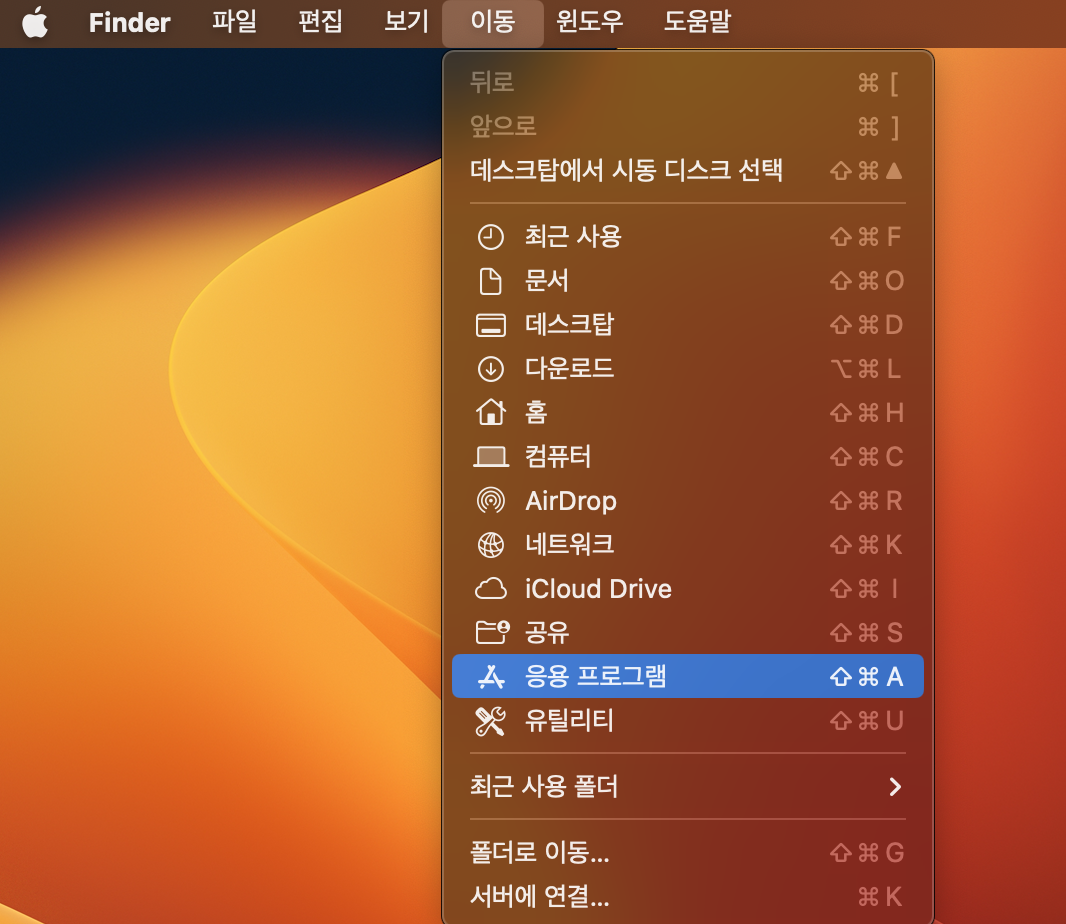Select 폴더로 이동... option

pos(540,852)
